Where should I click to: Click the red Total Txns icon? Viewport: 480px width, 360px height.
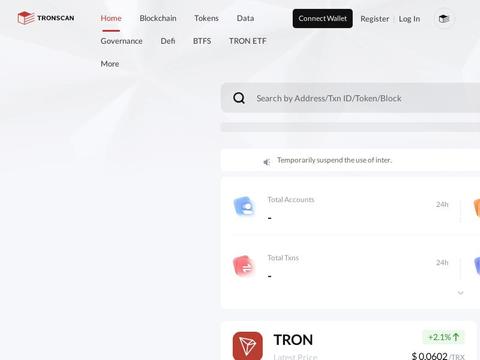(244, 266)
